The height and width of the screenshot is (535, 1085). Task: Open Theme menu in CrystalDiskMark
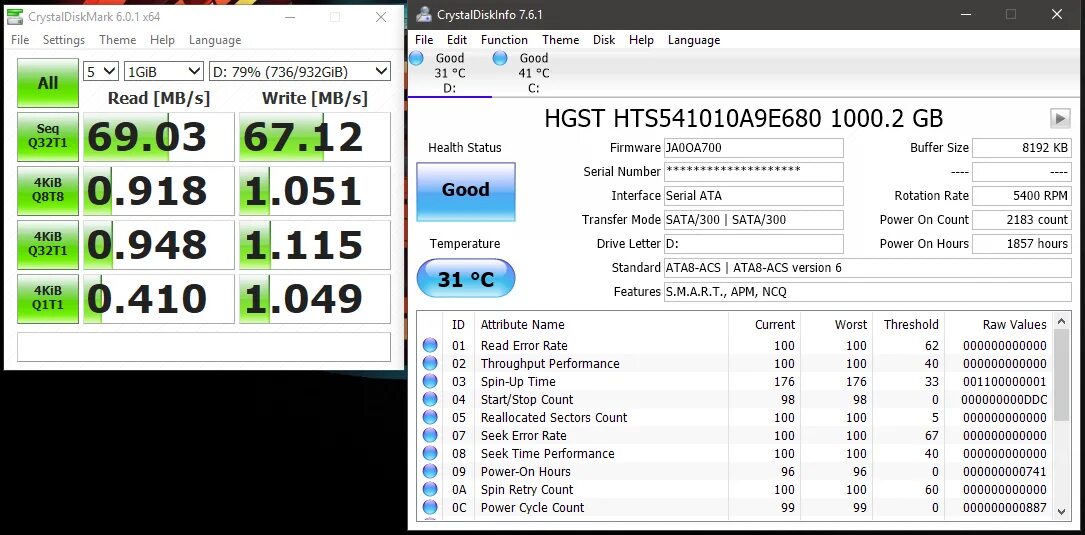pyautogui.click(x=118, y=39)
